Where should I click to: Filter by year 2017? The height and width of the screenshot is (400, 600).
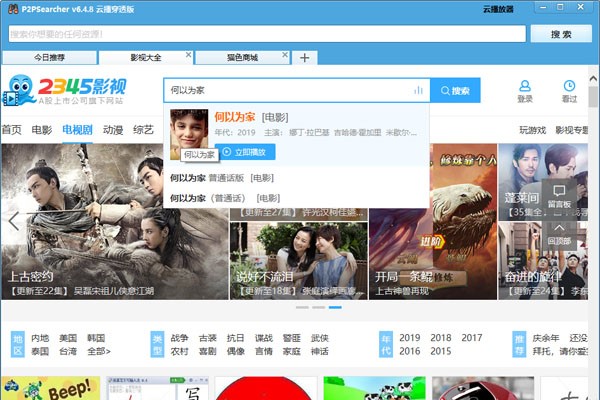[x=471, y=338]
